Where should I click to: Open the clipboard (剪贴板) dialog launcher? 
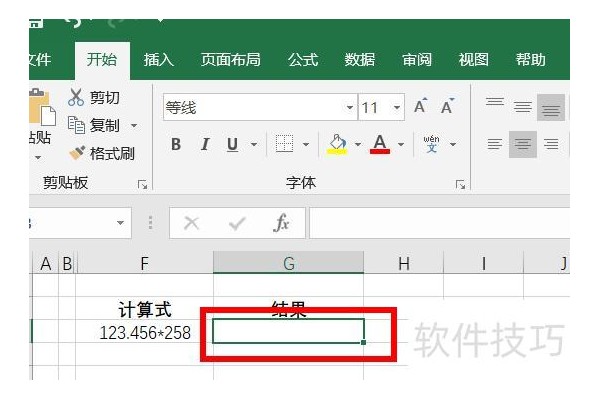tap(142, 185)
